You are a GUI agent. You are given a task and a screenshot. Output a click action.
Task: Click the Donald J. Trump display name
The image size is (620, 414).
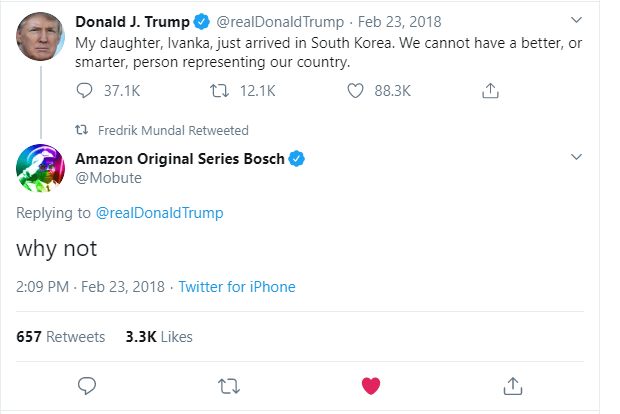(132, 22)
